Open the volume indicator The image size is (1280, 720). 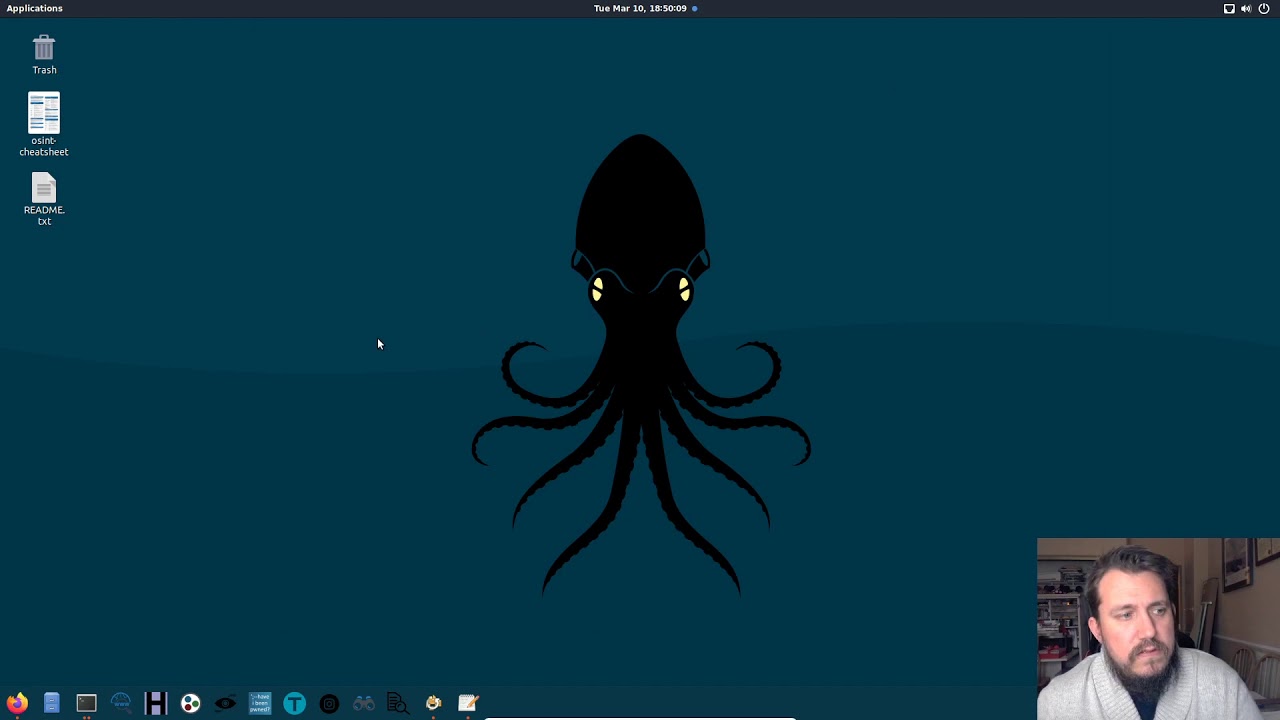coord(1246,8)
